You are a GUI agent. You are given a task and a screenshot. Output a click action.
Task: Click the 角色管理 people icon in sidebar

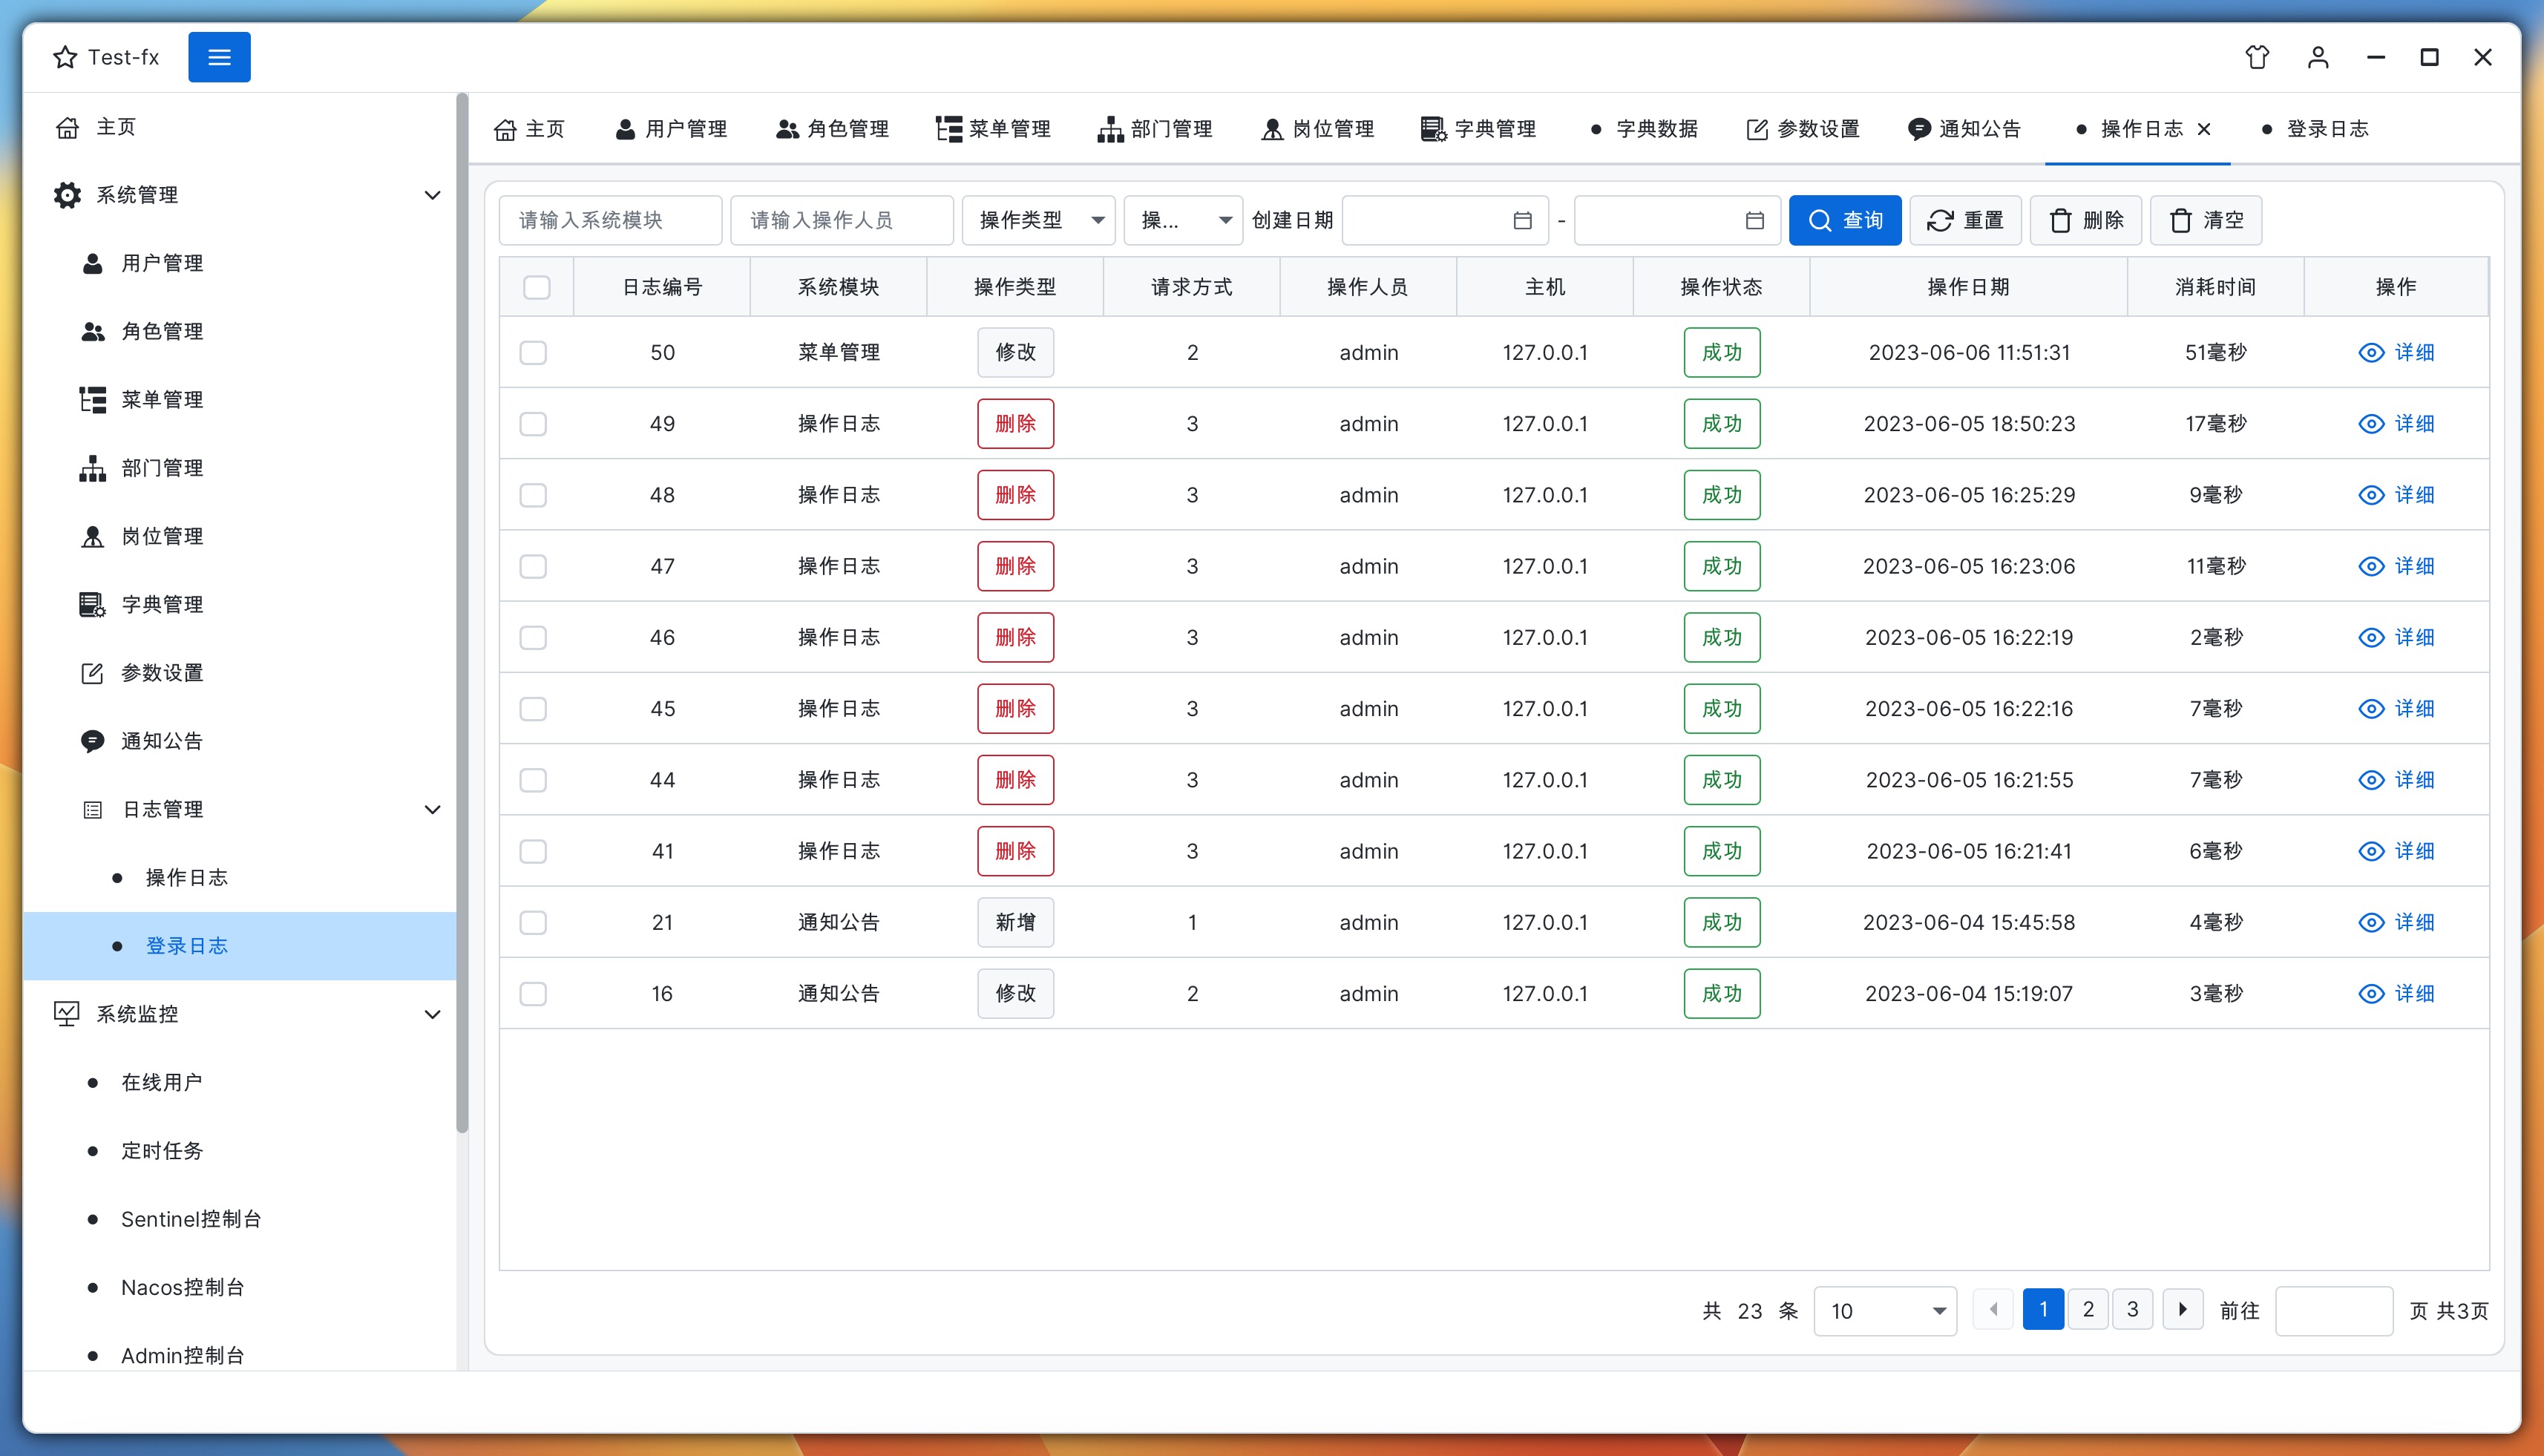(92, 331)
